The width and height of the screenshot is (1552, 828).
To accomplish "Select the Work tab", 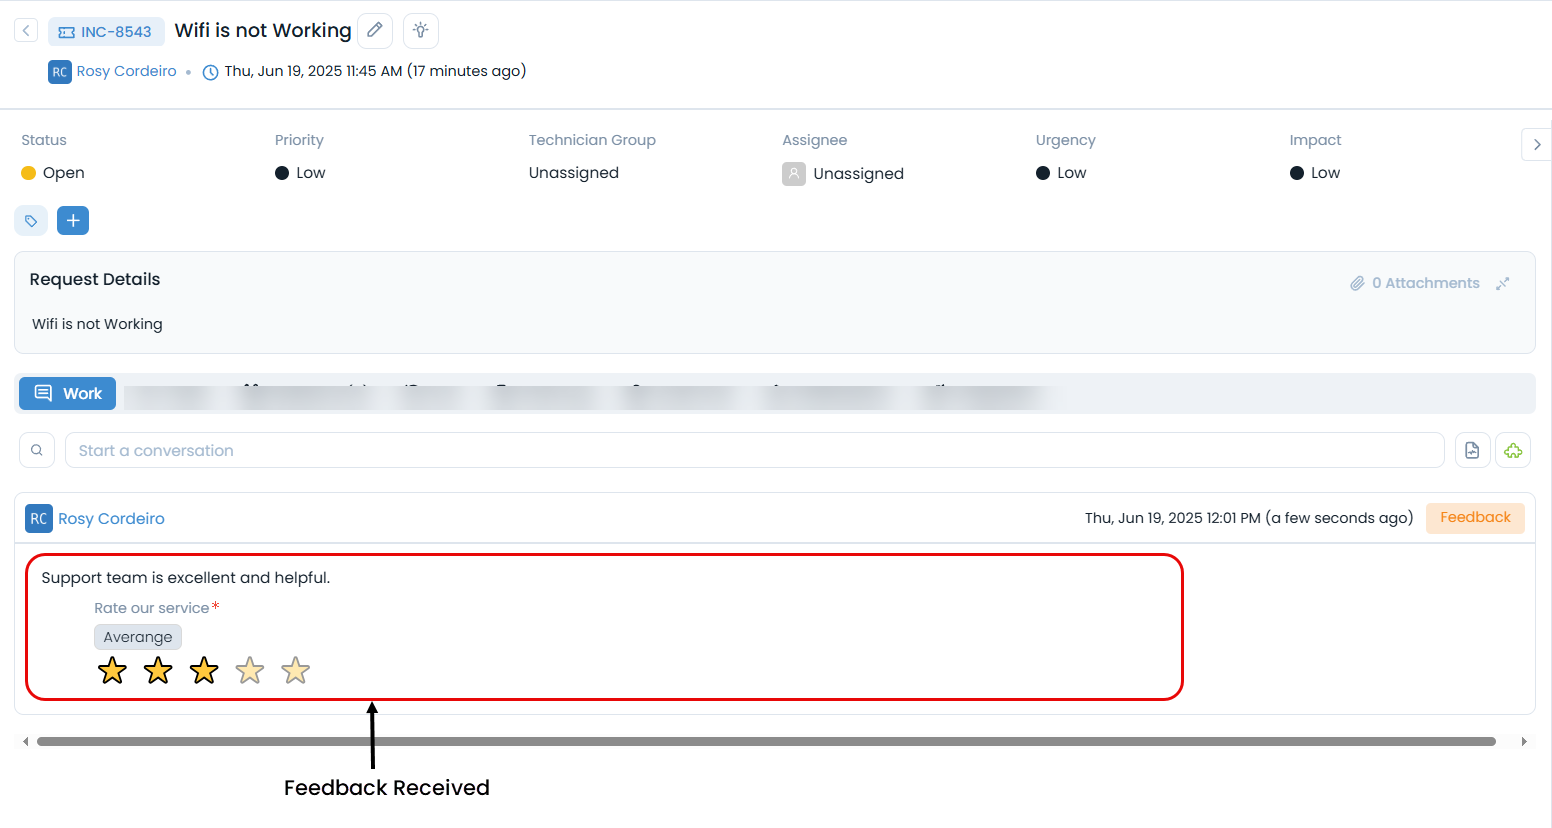I will [x=68, y=394].
